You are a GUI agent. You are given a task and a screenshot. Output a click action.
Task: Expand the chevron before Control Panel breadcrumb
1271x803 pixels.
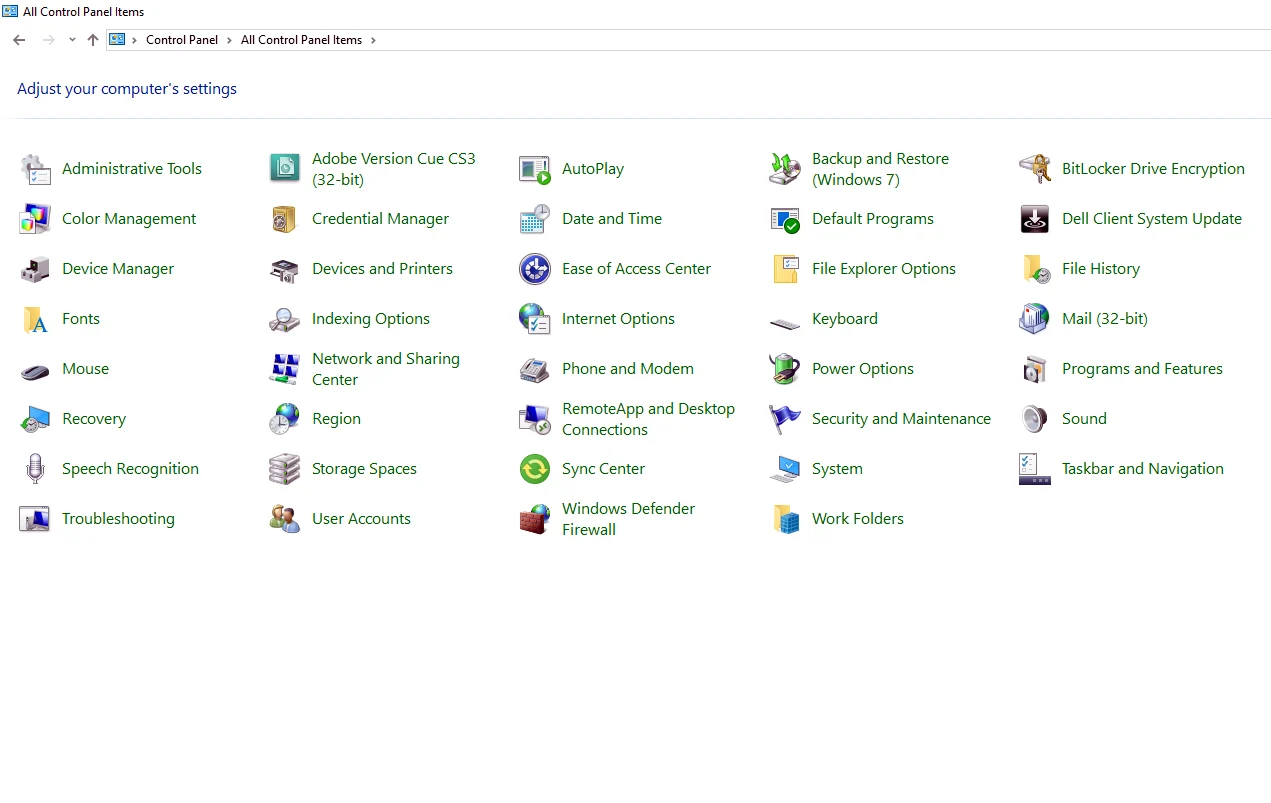tap(134, 40)
